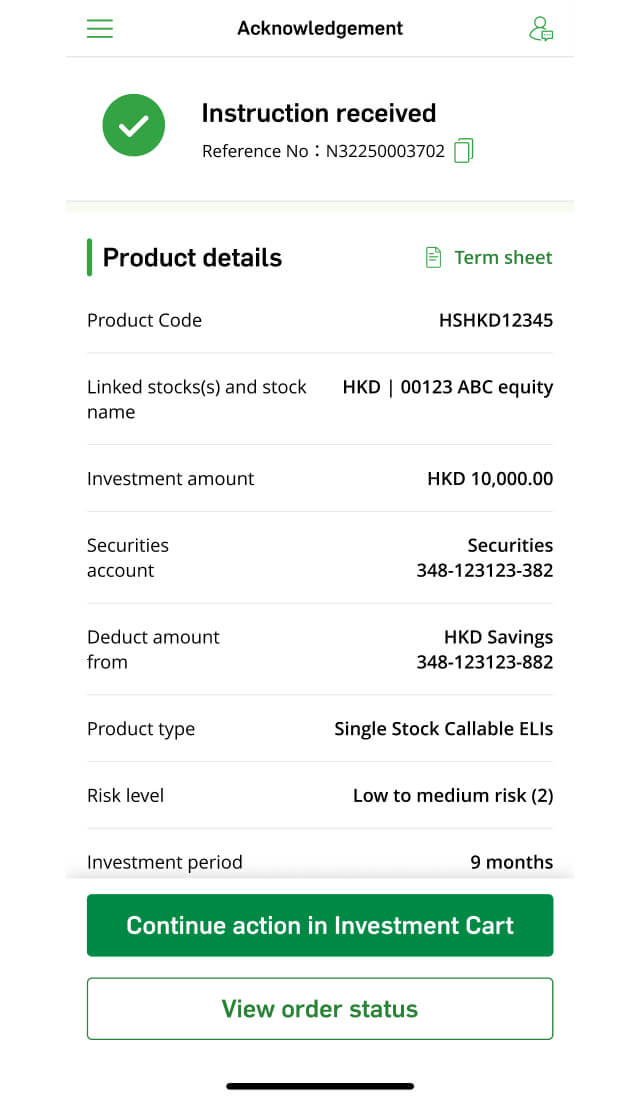Tap View order status button
640x1100 pixels.
pos(320,1009)
